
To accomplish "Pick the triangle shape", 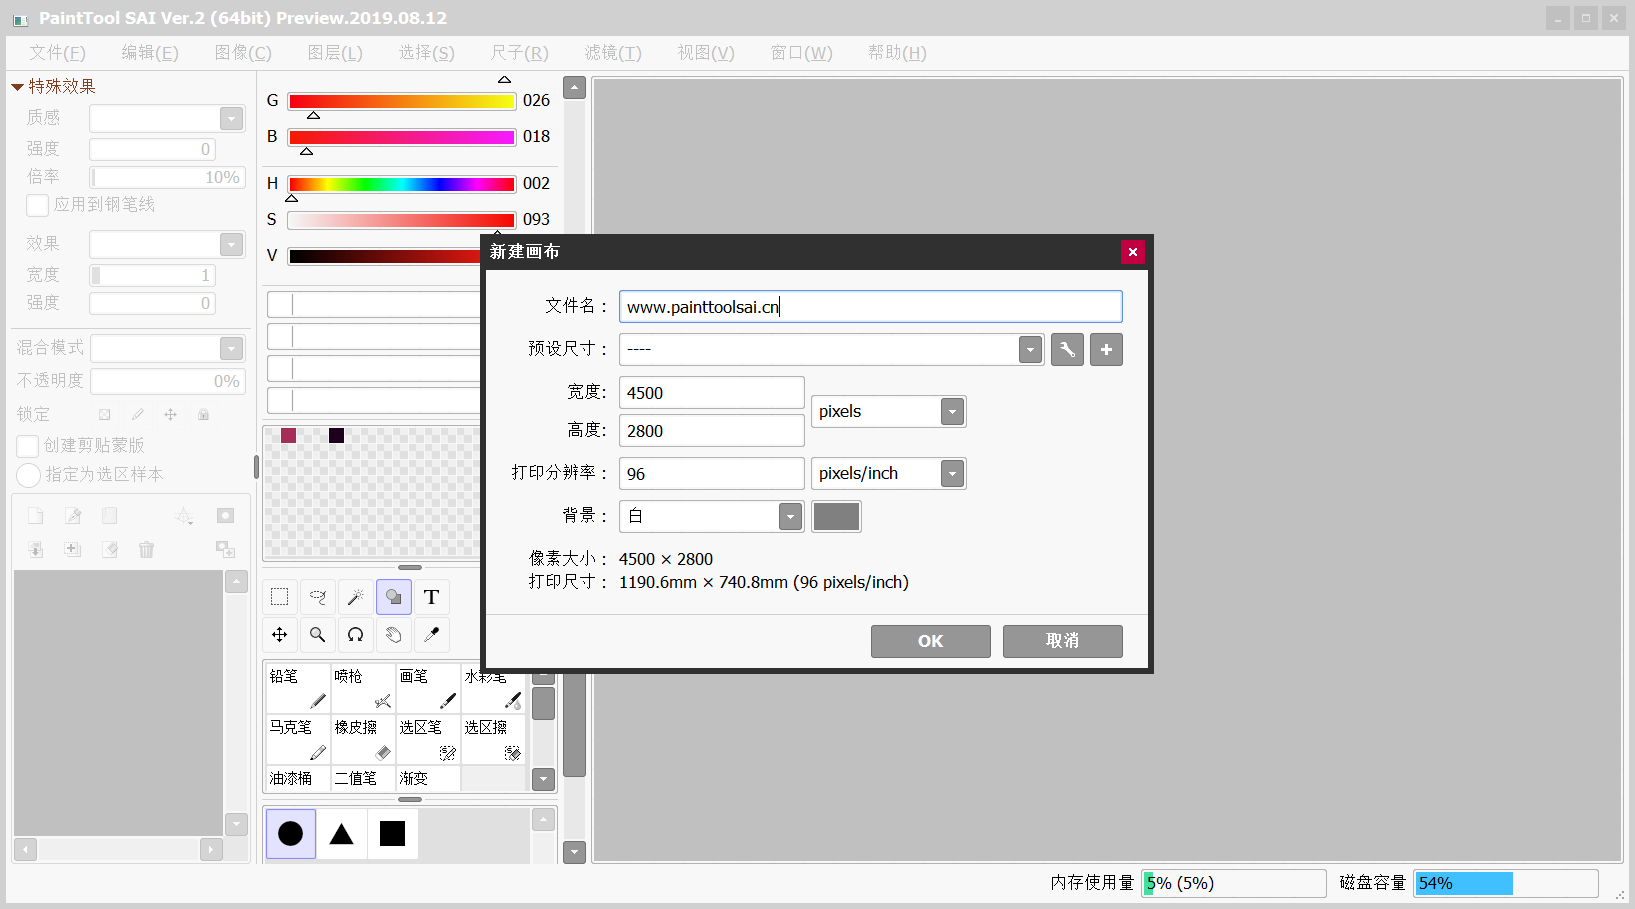I will (342, 834).
